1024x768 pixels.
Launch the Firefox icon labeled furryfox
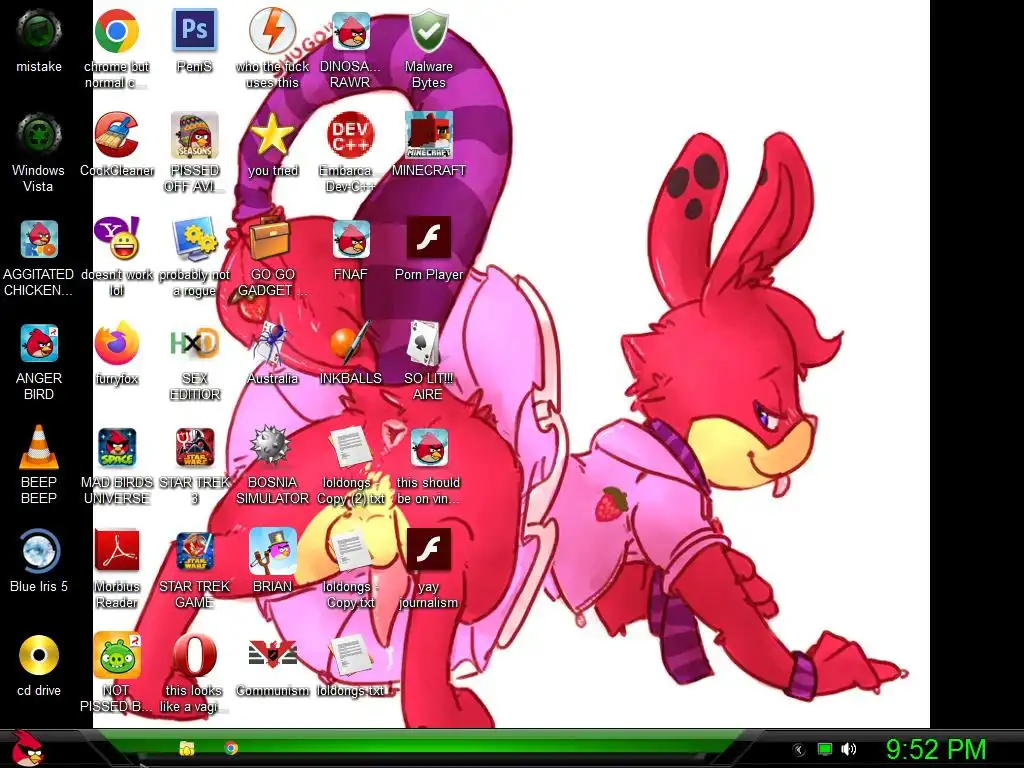pyautogui.click(x=116, y=342)
